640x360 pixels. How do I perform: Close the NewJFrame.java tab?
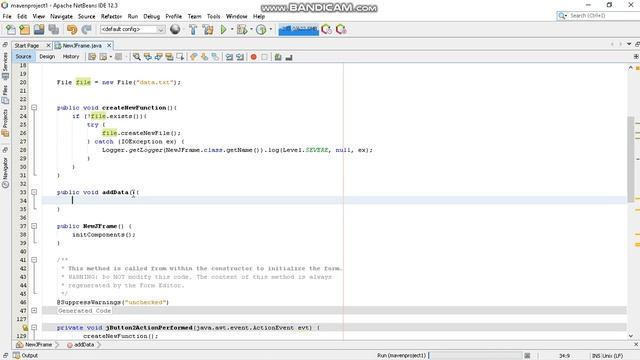click(x=109, y=46)
